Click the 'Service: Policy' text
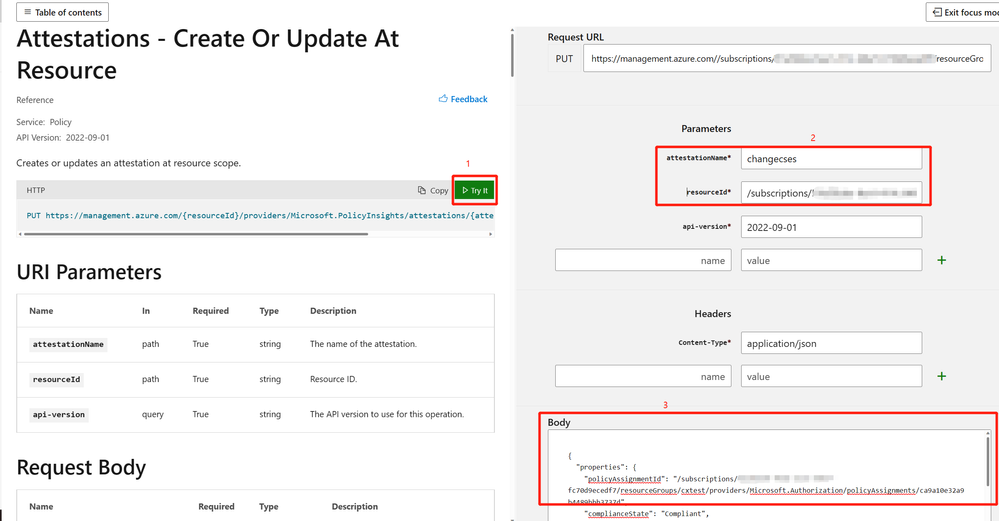The width and height of the screenshot is (999, 521). [44, 122]
